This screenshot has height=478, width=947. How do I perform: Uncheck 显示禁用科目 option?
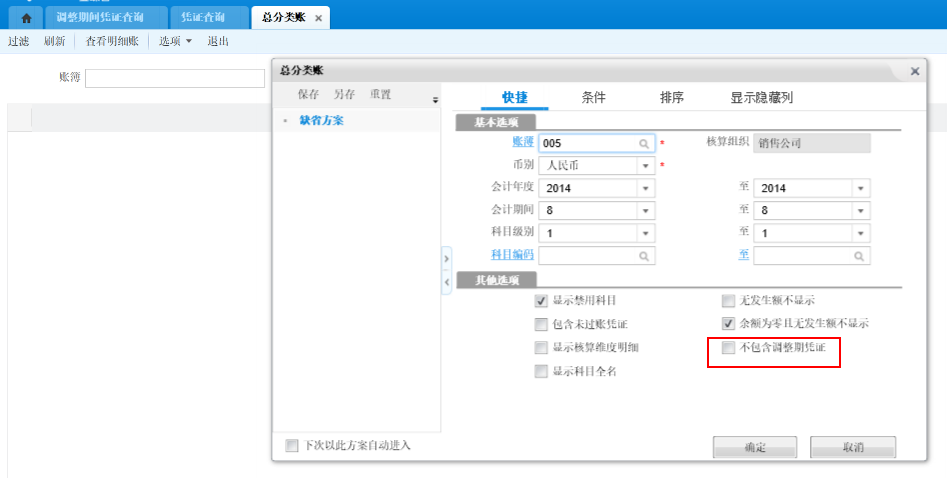tap(542, 301)
